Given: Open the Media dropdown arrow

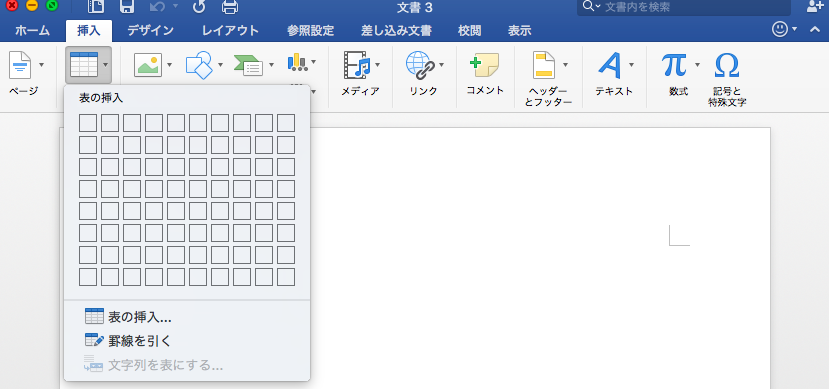Looking at the screenshot, I should [x=377, y=66].
